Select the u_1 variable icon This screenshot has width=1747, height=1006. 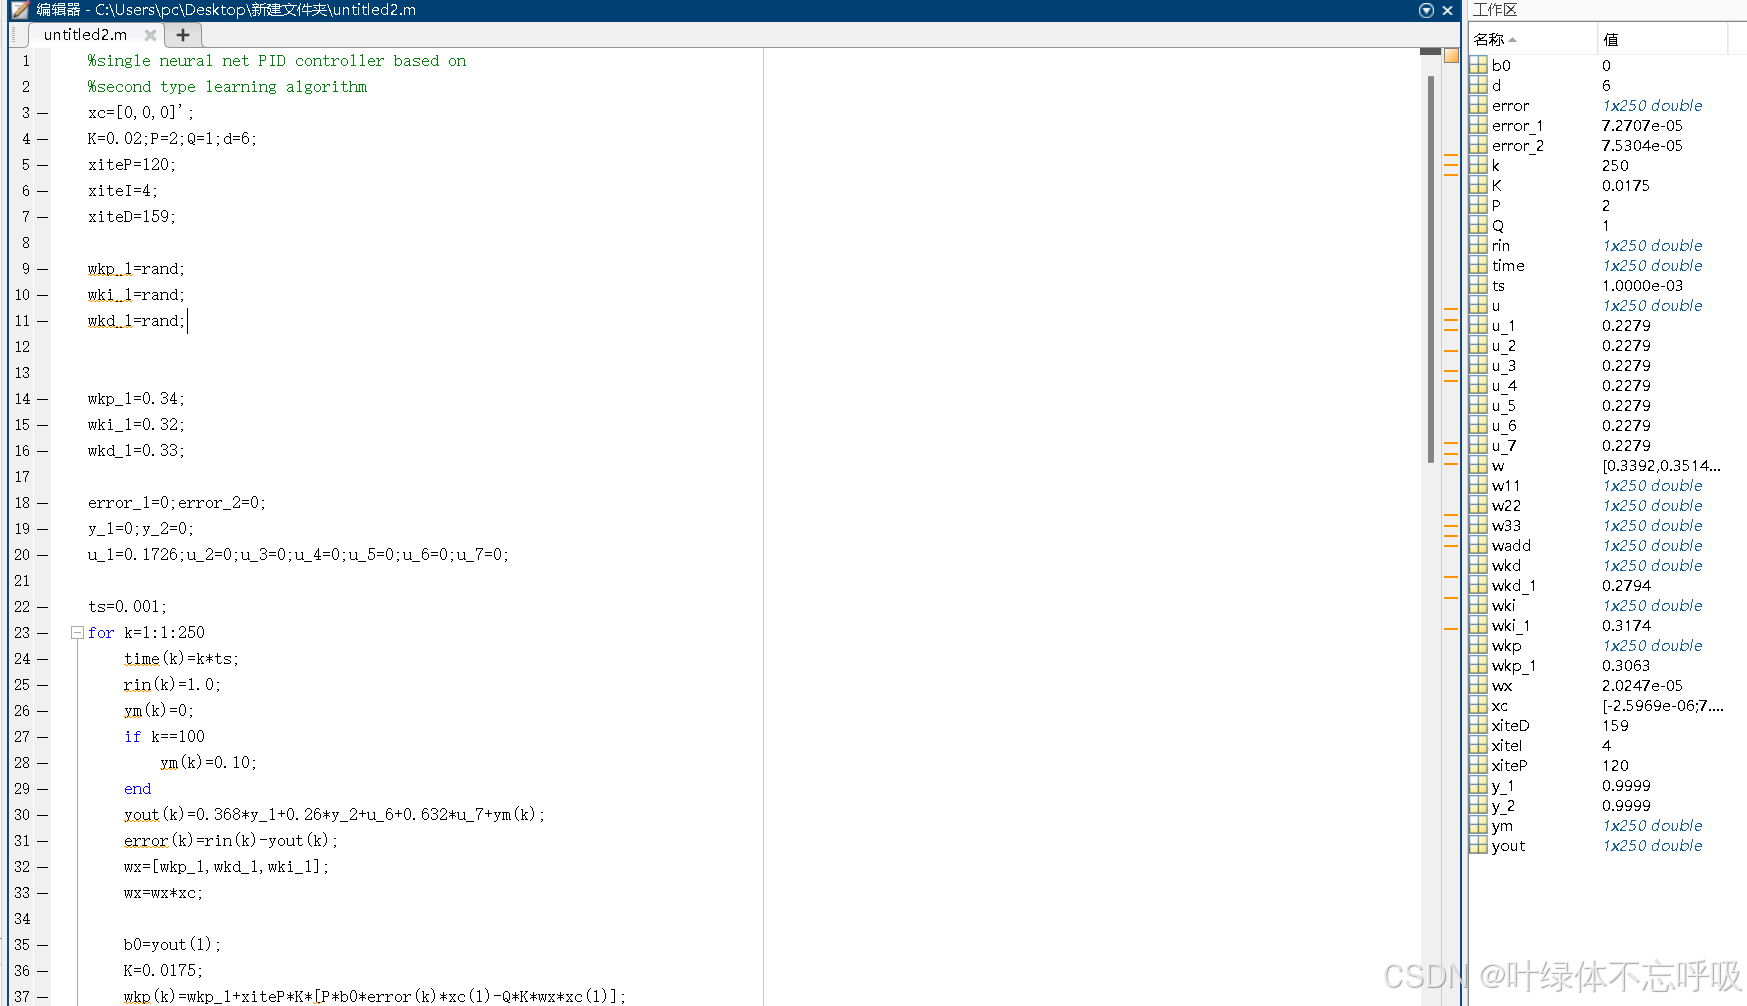(x=1478, y=325)
